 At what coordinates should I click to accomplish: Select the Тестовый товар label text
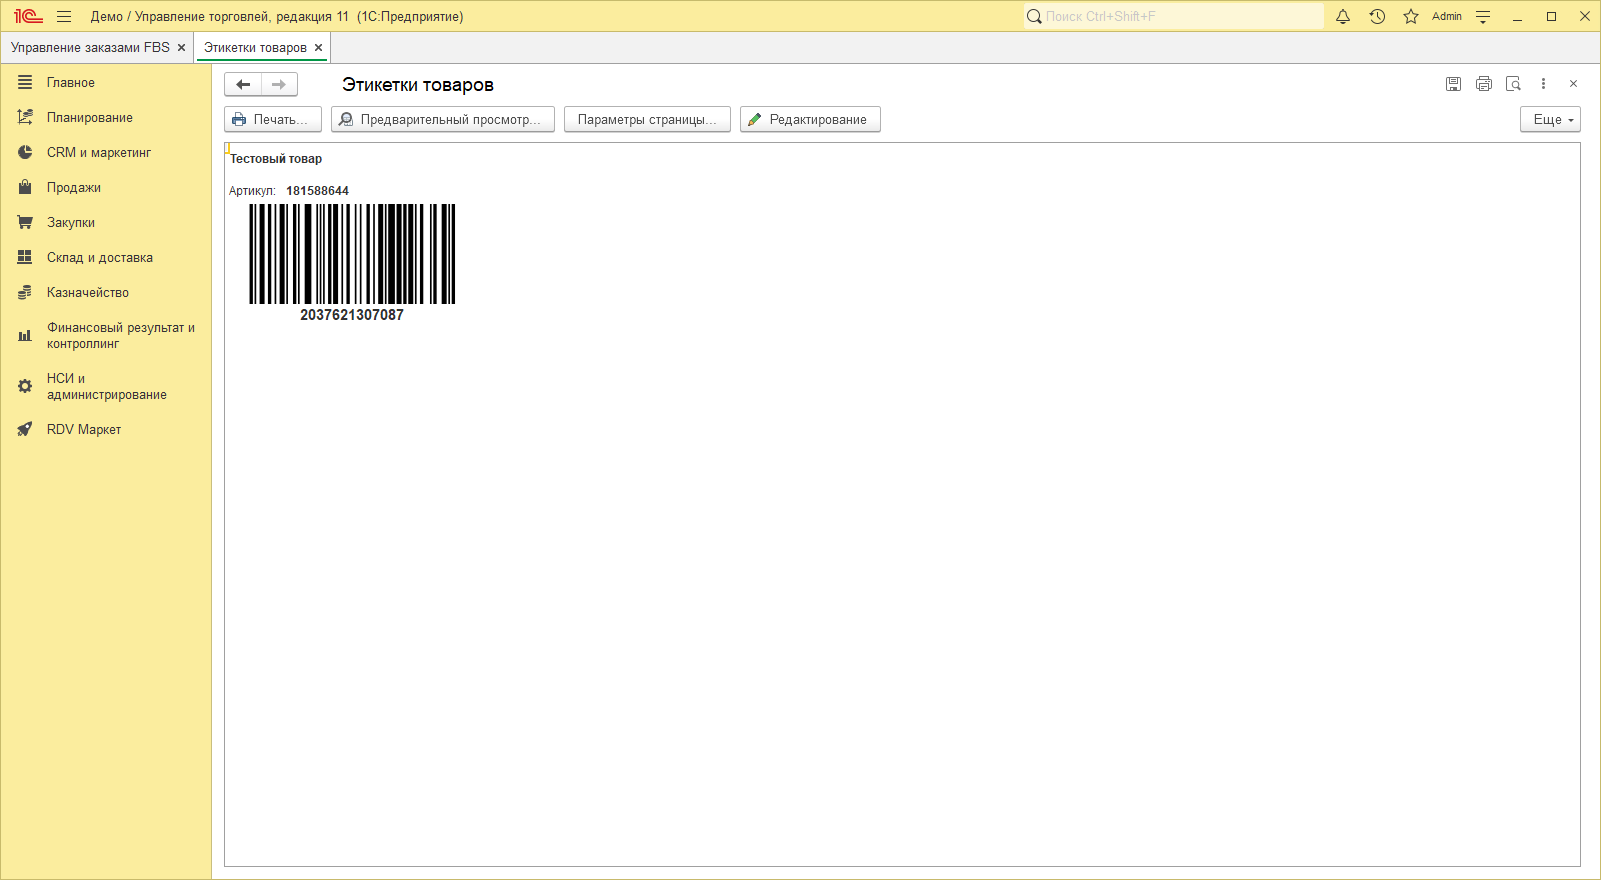276,159
